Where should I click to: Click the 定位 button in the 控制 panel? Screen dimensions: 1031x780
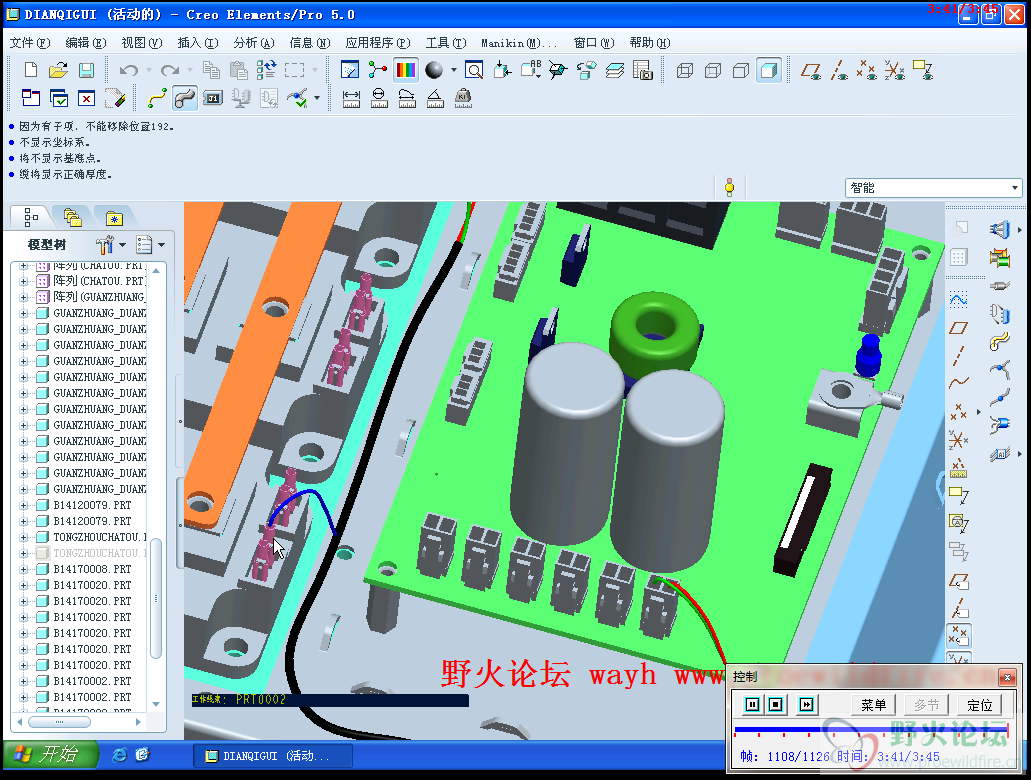(980, 705)
